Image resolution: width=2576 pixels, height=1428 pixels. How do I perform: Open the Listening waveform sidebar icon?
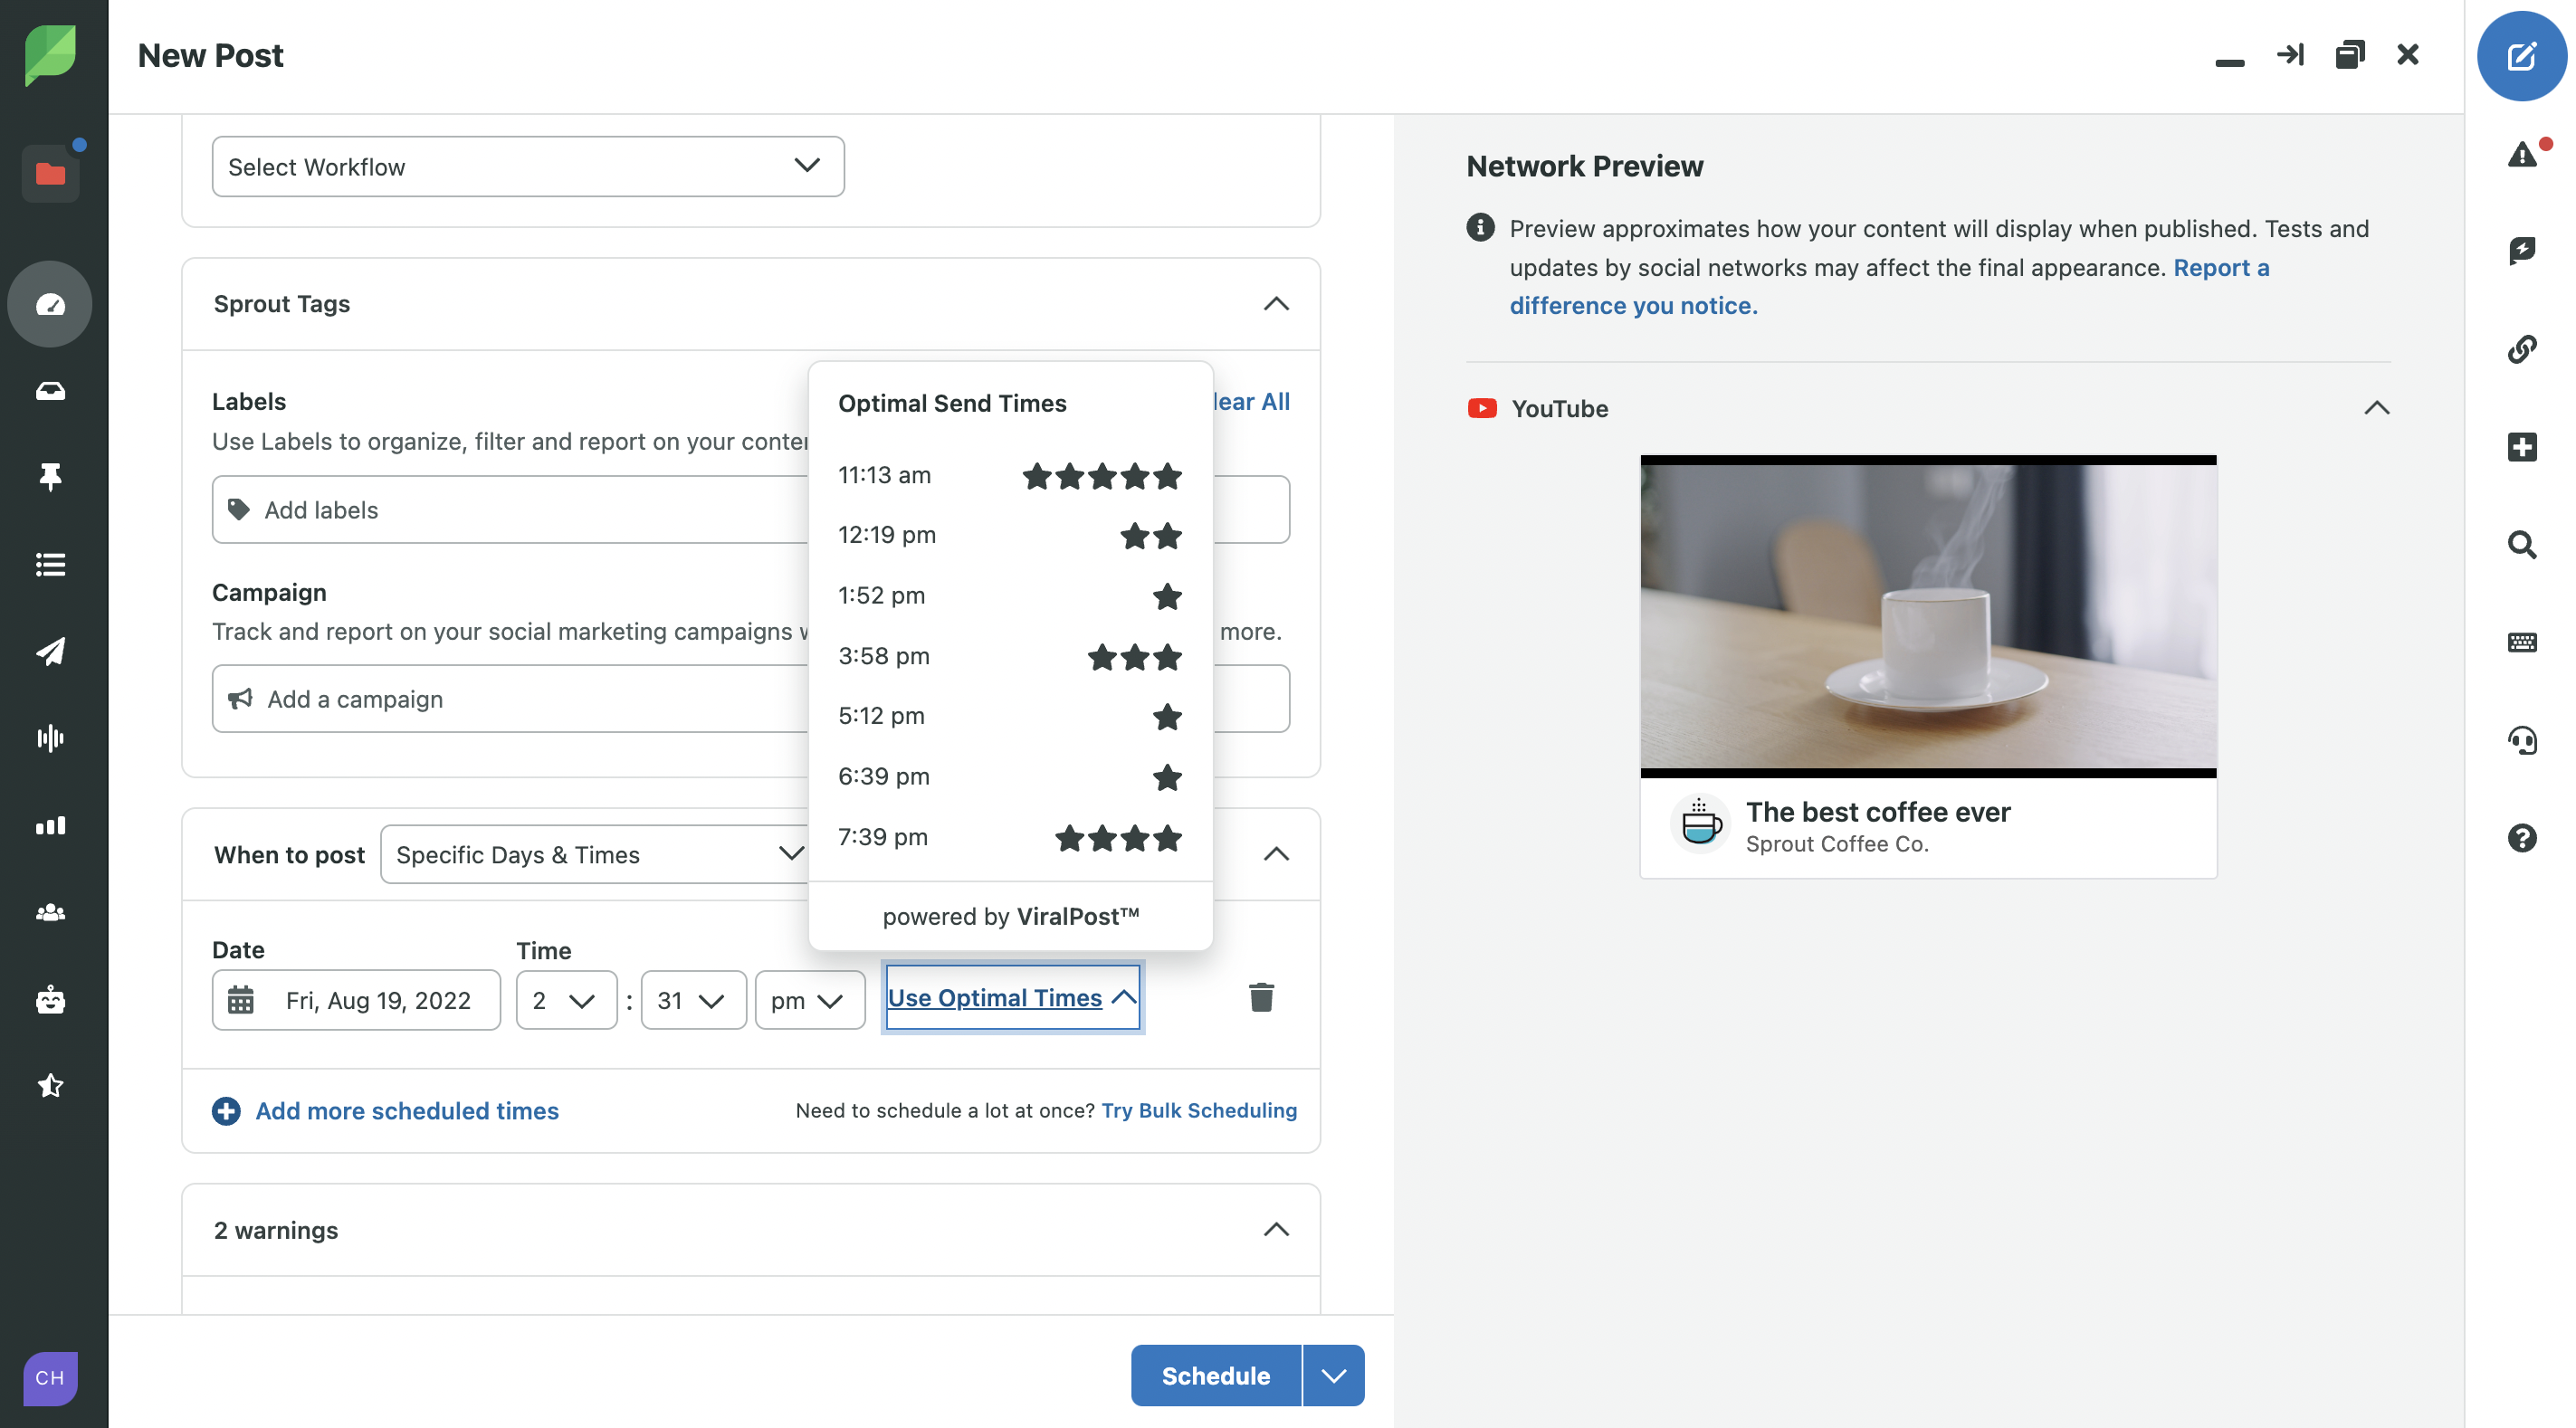pyautogui.click(x=50, y=738)
